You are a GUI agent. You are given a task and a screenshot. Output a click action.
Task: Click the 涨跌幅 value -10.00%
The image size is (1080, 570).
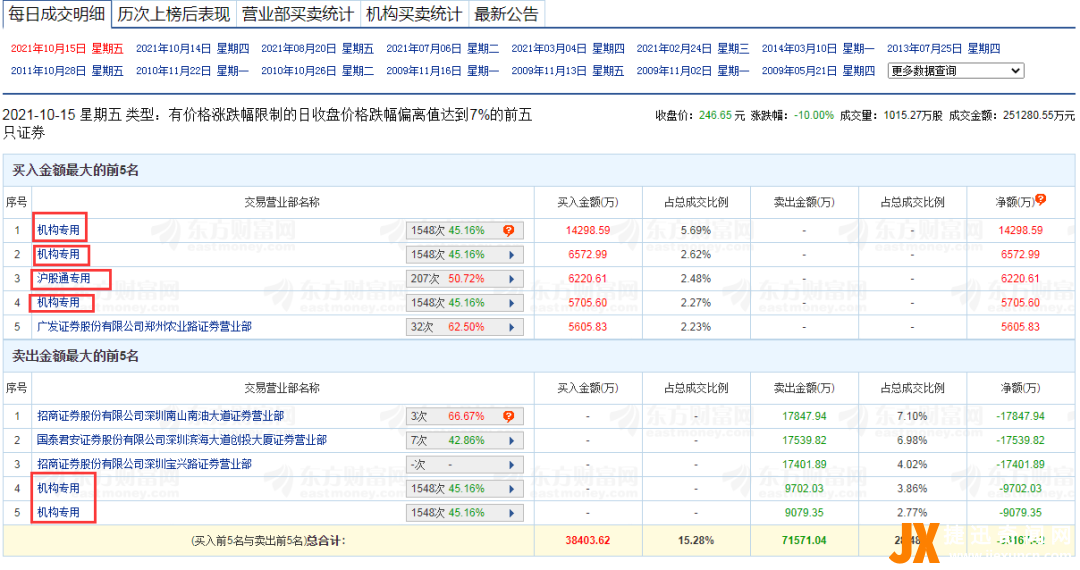(813, 116)
